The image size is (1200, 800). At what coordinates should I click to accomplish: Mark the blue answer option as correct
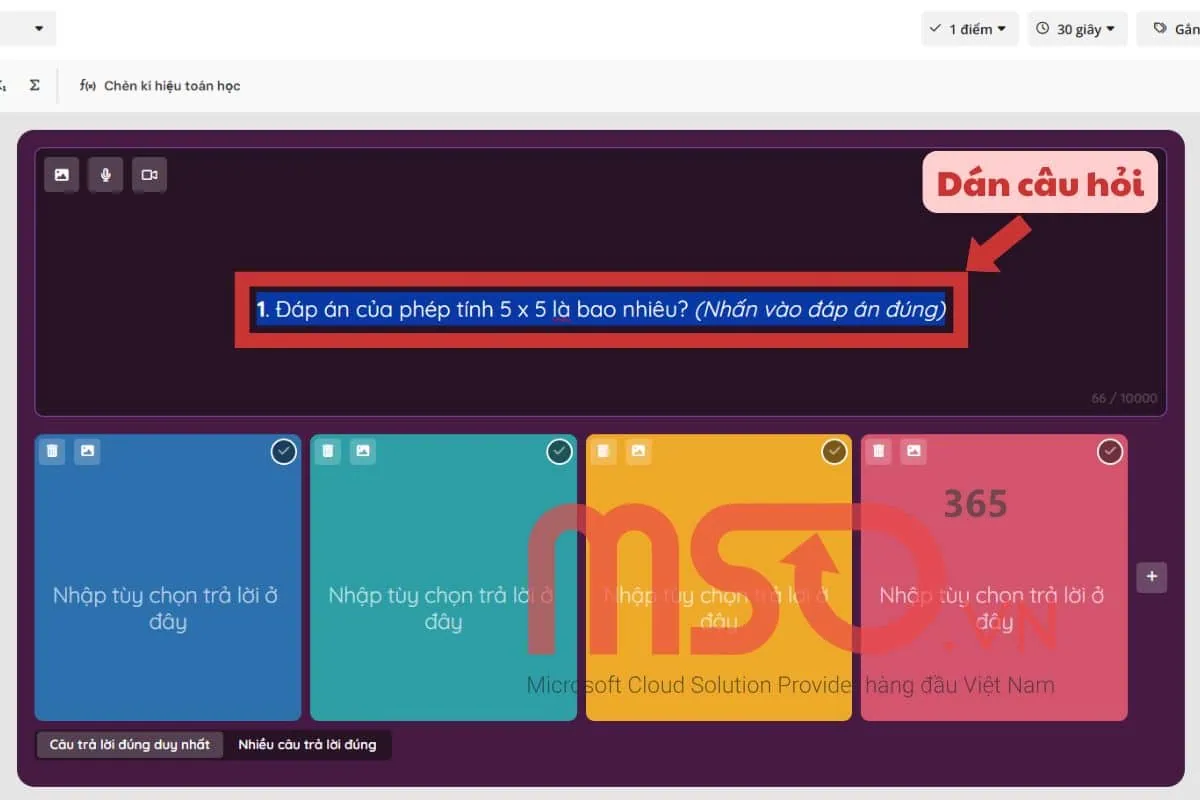pyautogui.click(x=283, y=451)
